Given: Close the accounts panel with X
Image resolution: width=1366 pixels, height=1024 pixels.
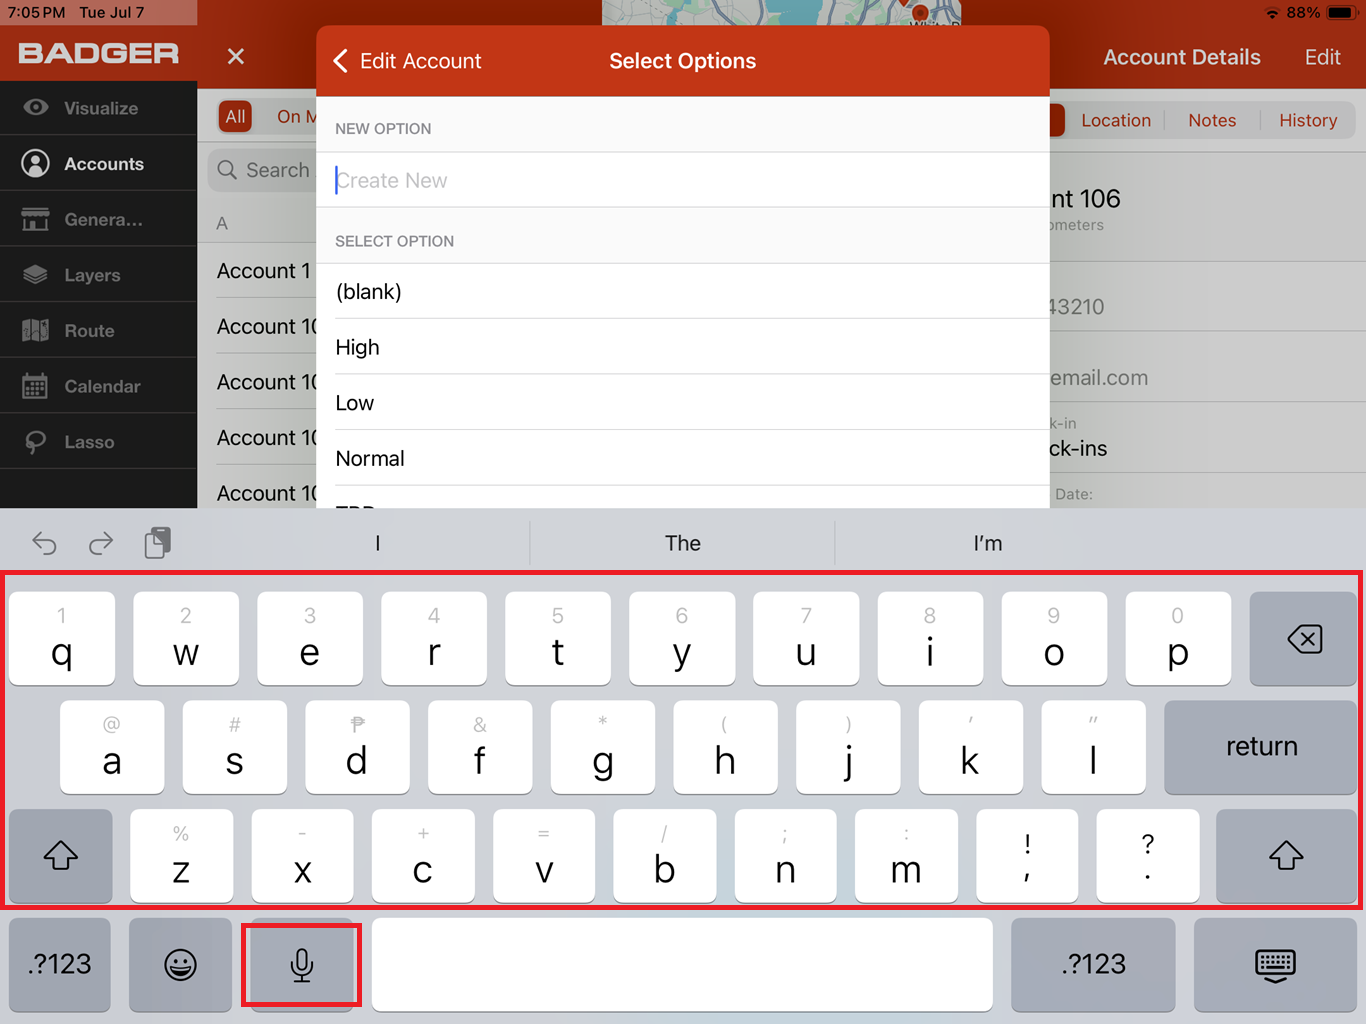Looking at the screenshot, I should coord(236,57).
